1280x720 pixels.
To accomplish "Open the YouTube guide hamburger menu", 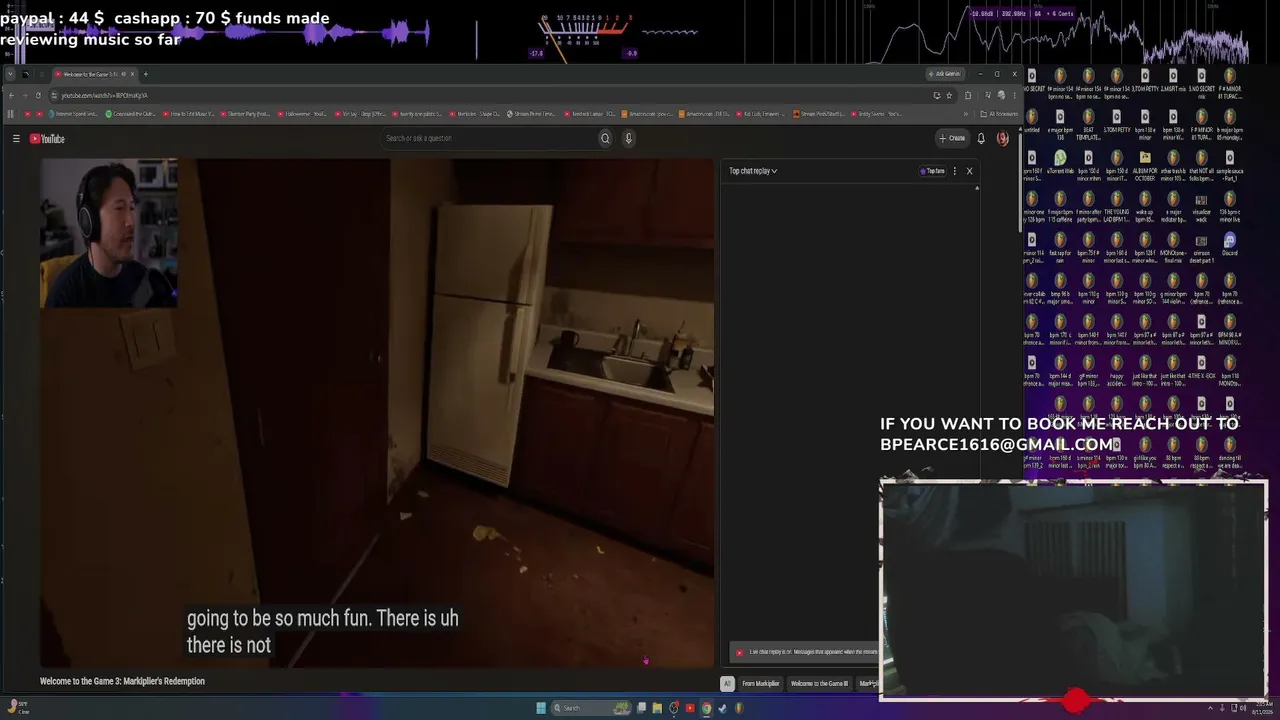I will tap(16, 139).
